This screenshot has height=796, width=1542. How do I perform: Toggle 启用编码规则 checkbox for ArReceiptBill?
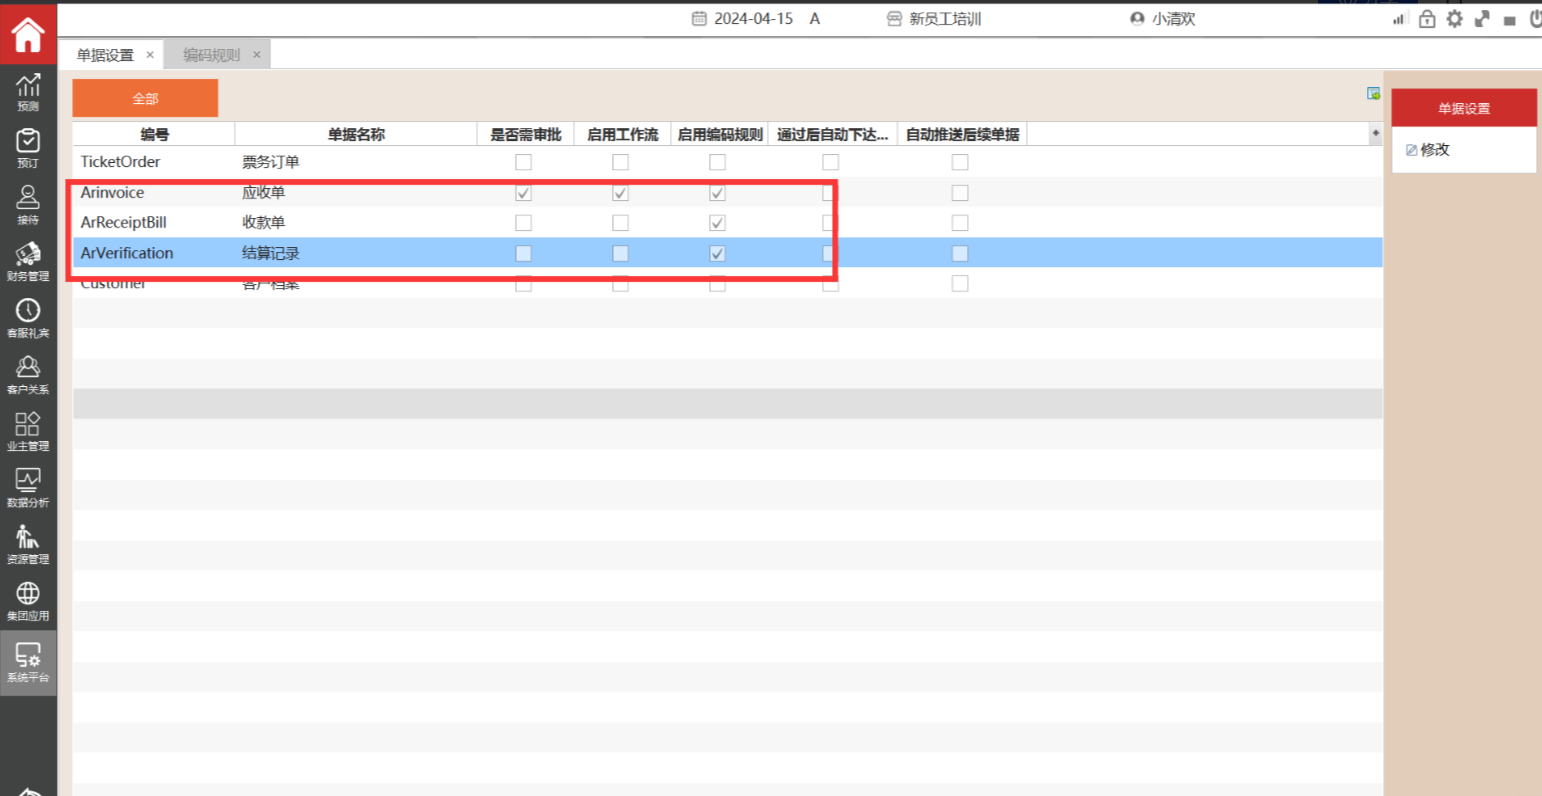717,223
